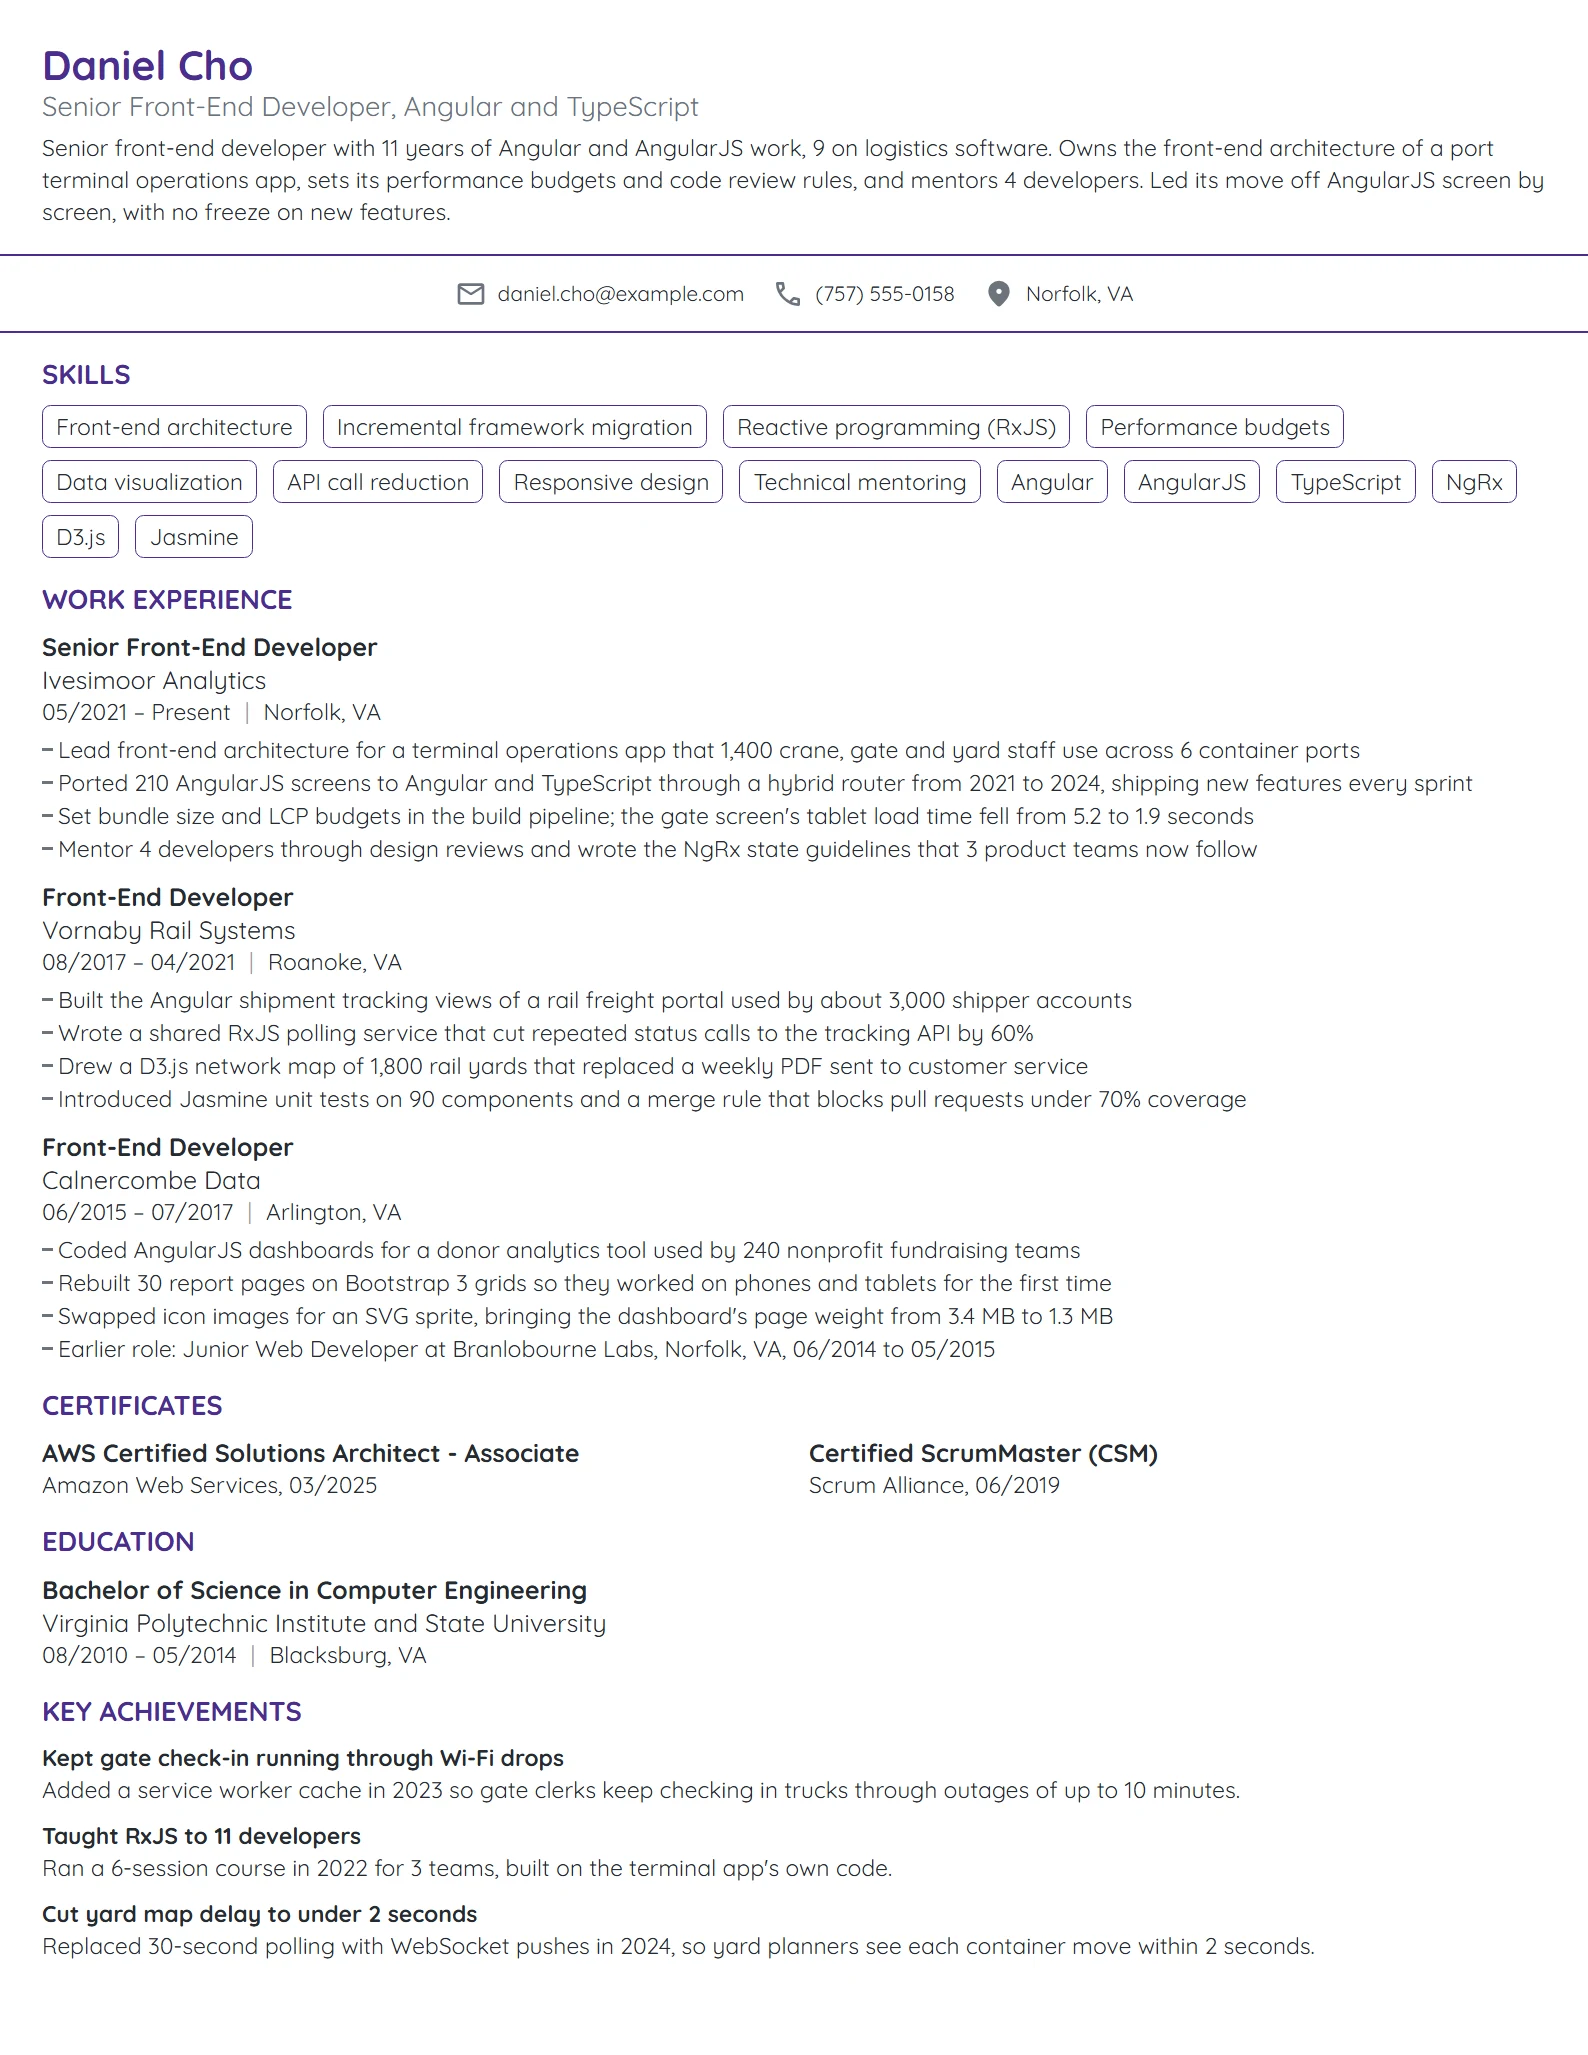The image size is (1588, 2055).
Task: Click the Technical mentoring skill tag
Action: point(860,482)
